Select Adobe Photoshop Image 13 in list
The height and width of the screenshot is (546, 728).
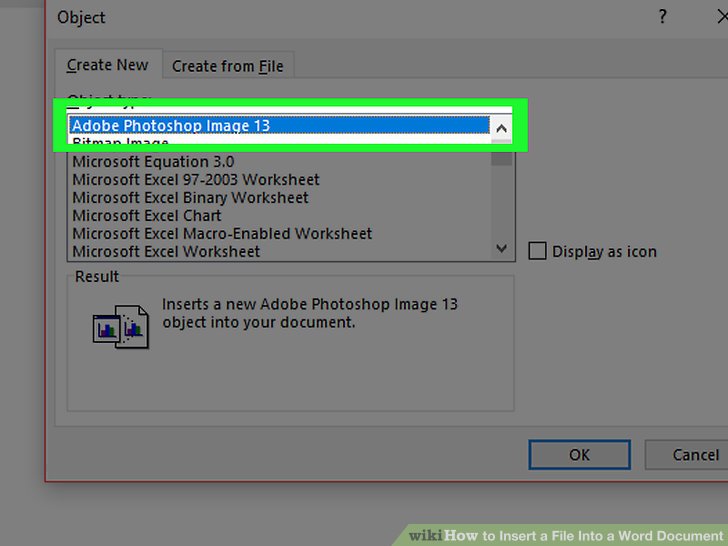(279, 125)
